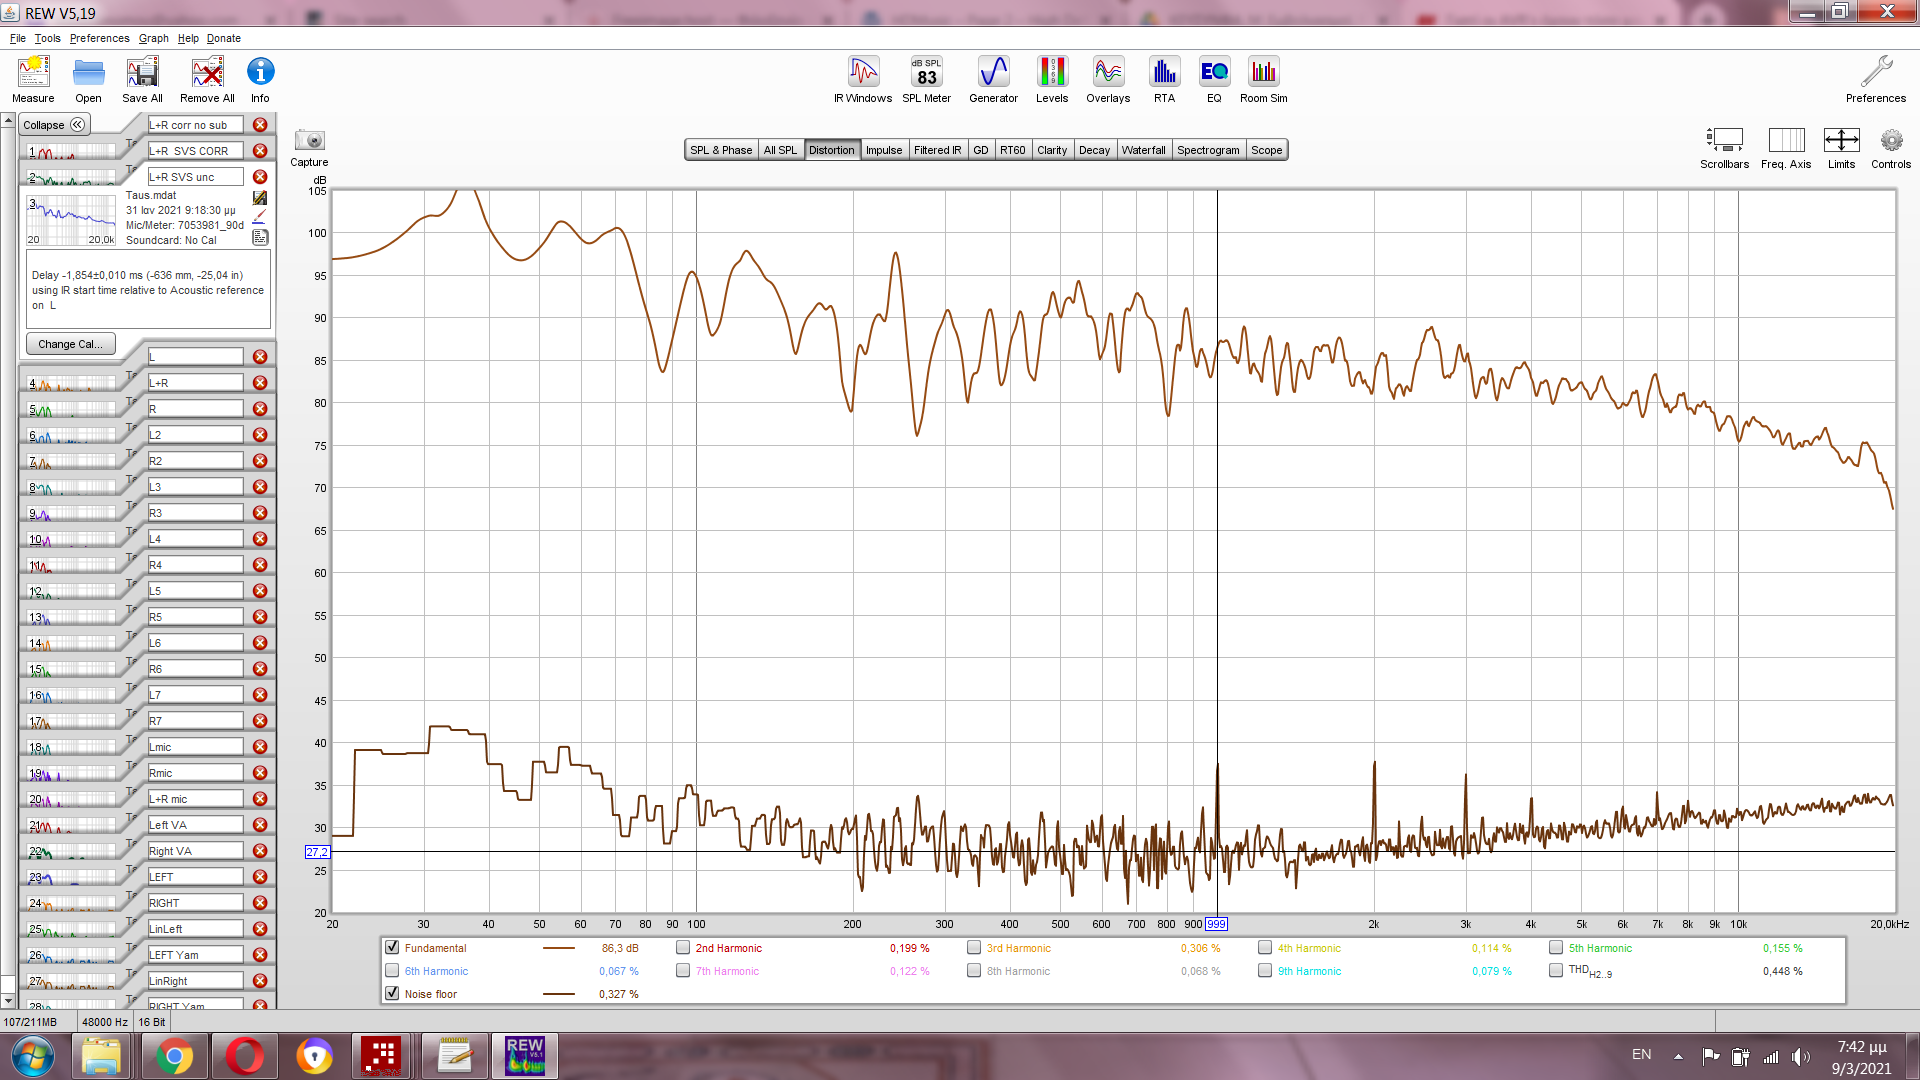Toggle the Noise floor checkbox
The height and width of the screenshot is (1080, 1920).
(392, 994)
